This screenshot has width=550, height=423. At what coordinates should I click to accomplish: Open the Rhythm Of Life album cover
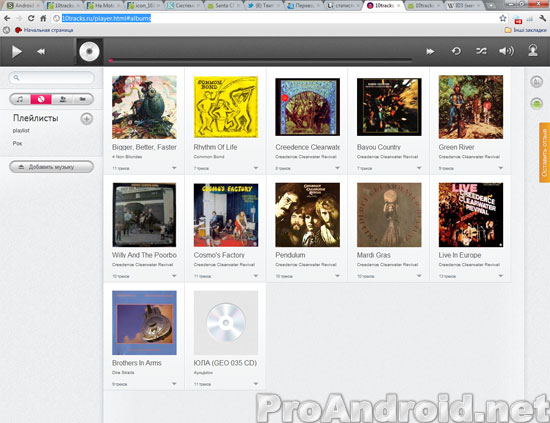[226, 107]
